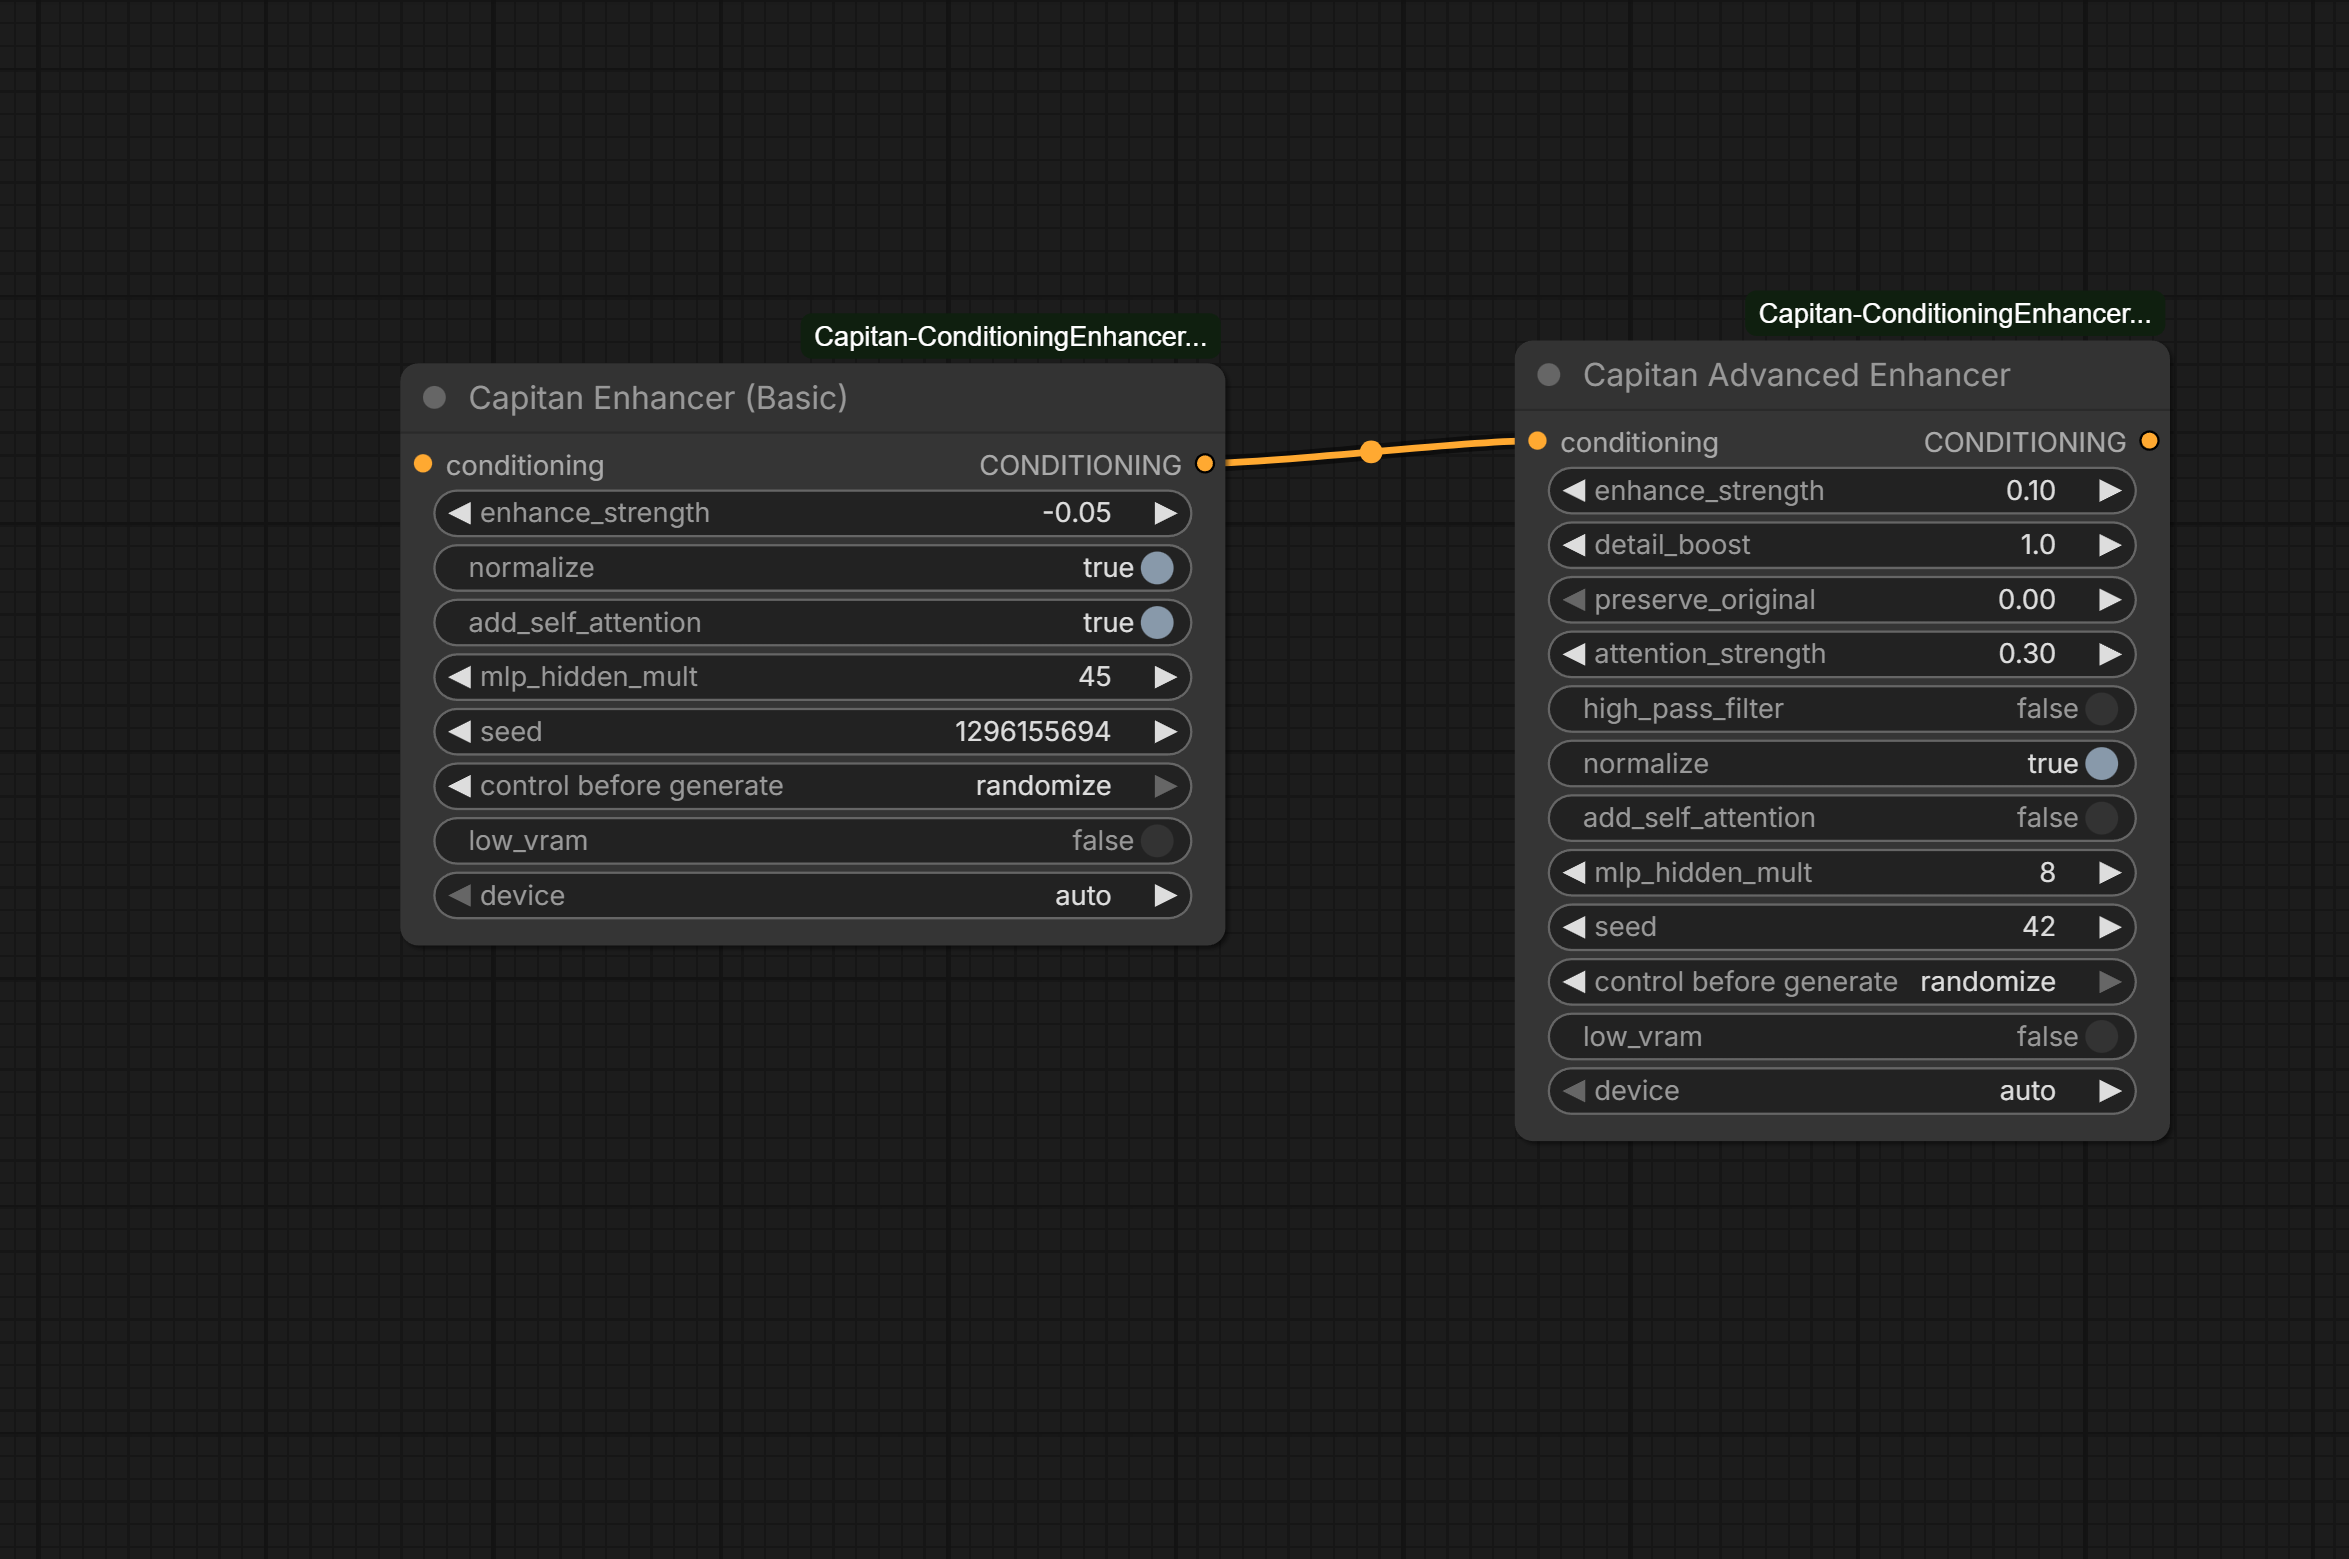This screenshot has width=2349, height=1559.
Task: Collapse the Capitan Advanced Enhancer node dot
Action: 1548,375
